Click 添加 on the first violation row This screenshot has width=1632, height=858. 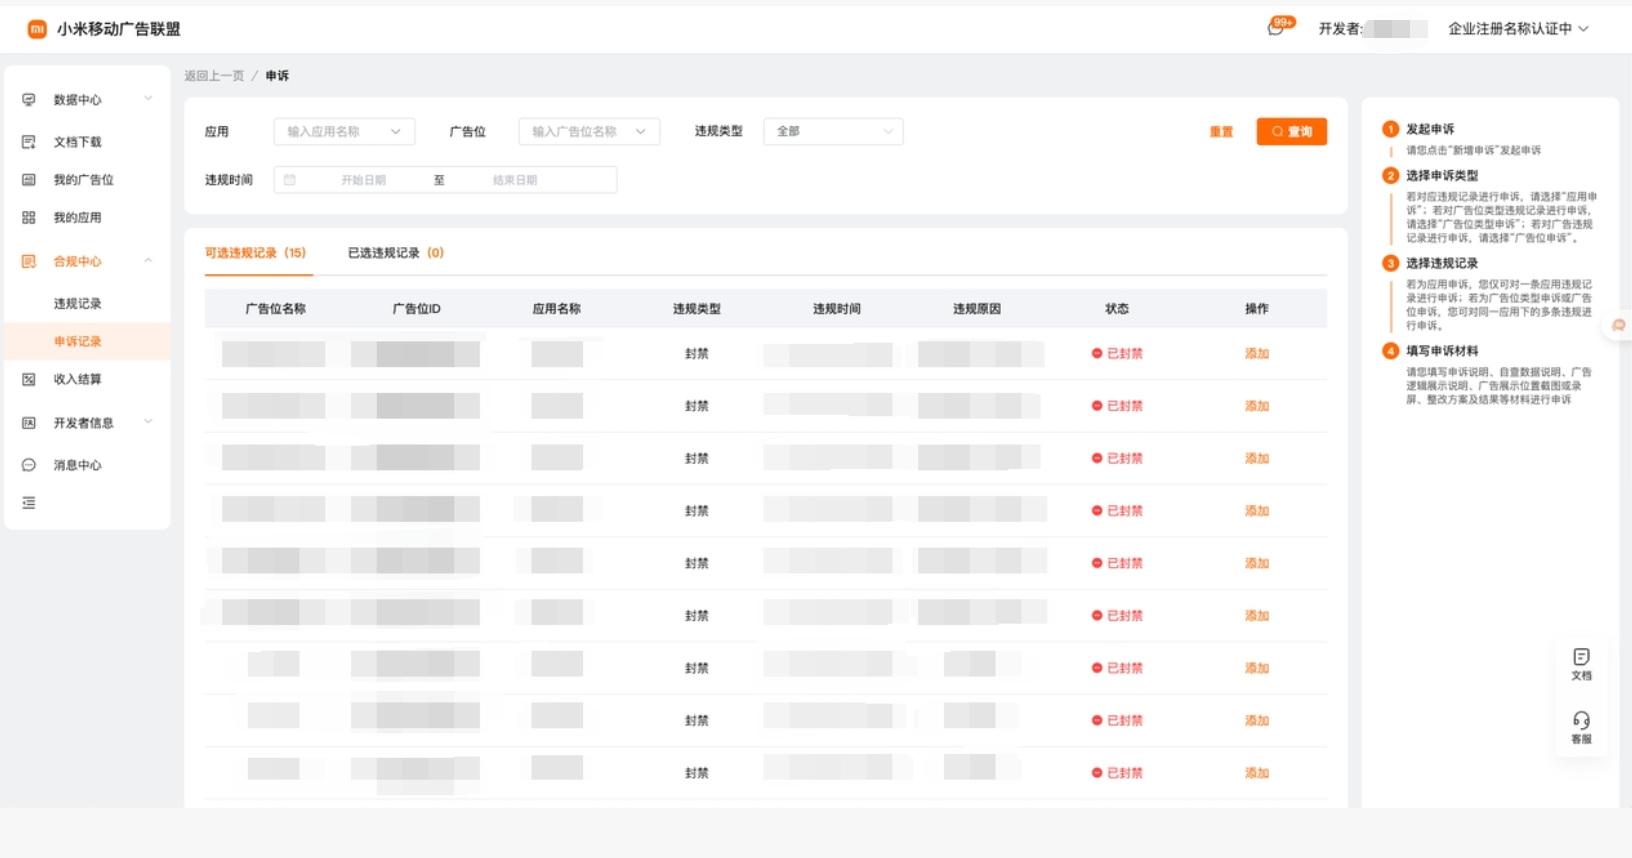[1256, 354]
